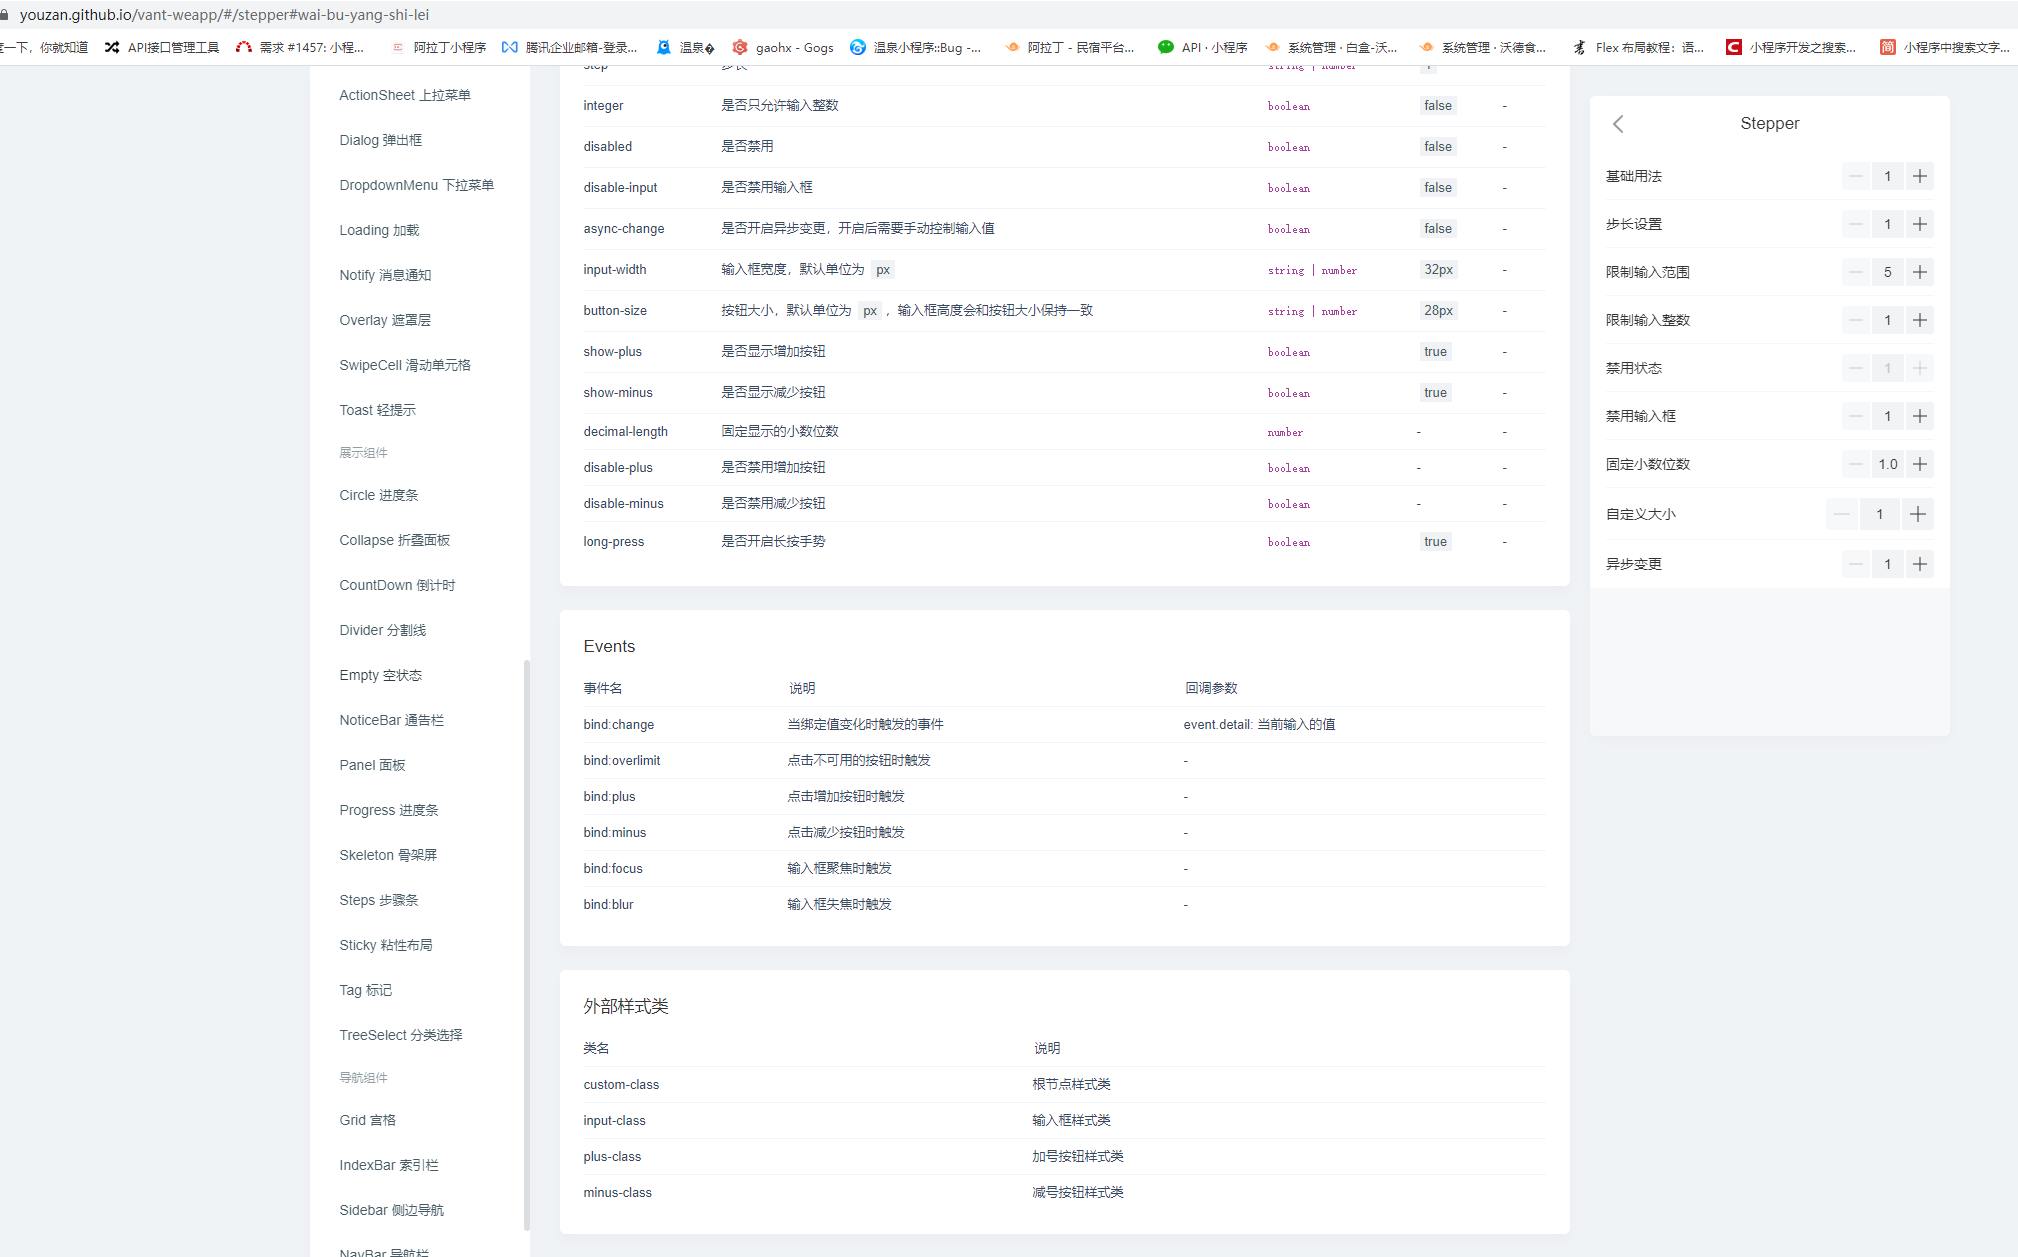Decrease 异步变更 value with minus icon

click(1855, 564)
